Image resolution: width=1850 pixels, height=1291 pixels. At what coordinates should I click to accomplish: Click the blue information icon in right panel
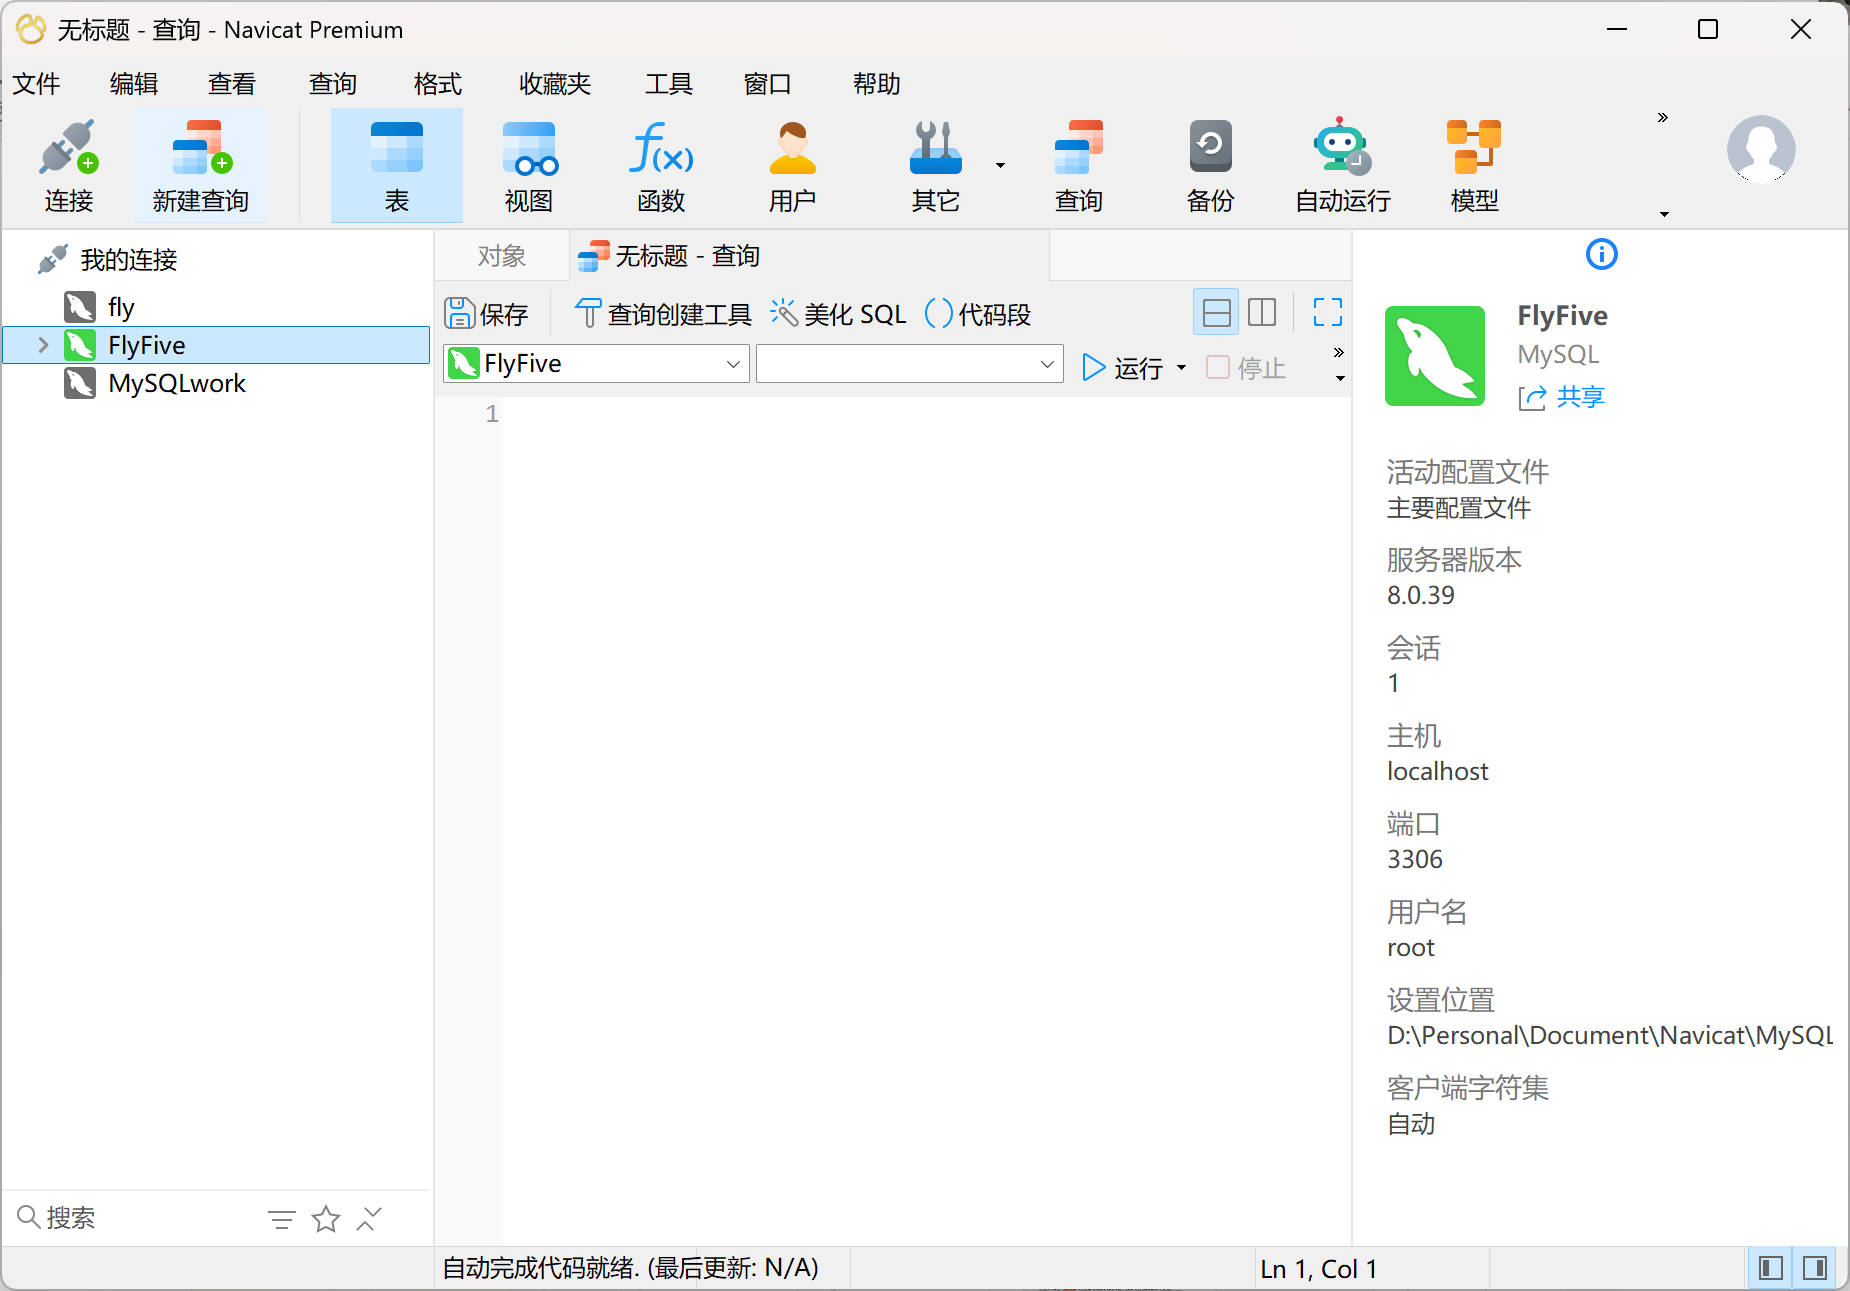click(x=1602, y=254)
